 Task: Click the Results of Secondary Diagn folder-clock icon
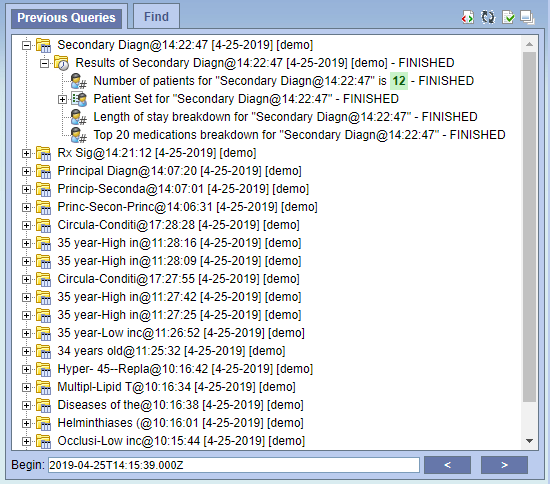pos(61,63)
